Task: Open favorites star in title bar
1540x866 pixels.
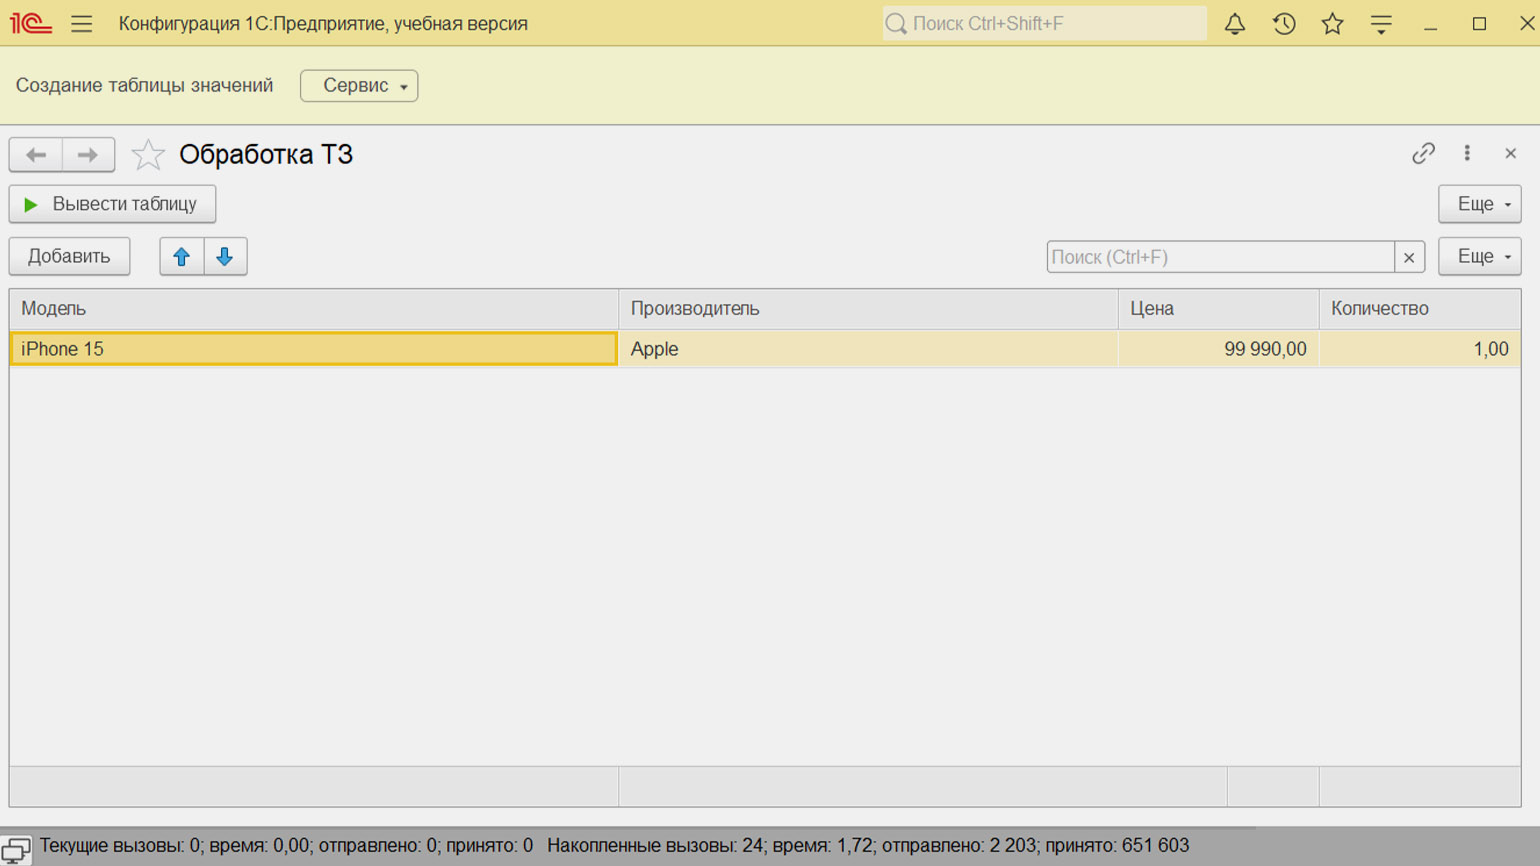Action: (x=1332, y=23)
